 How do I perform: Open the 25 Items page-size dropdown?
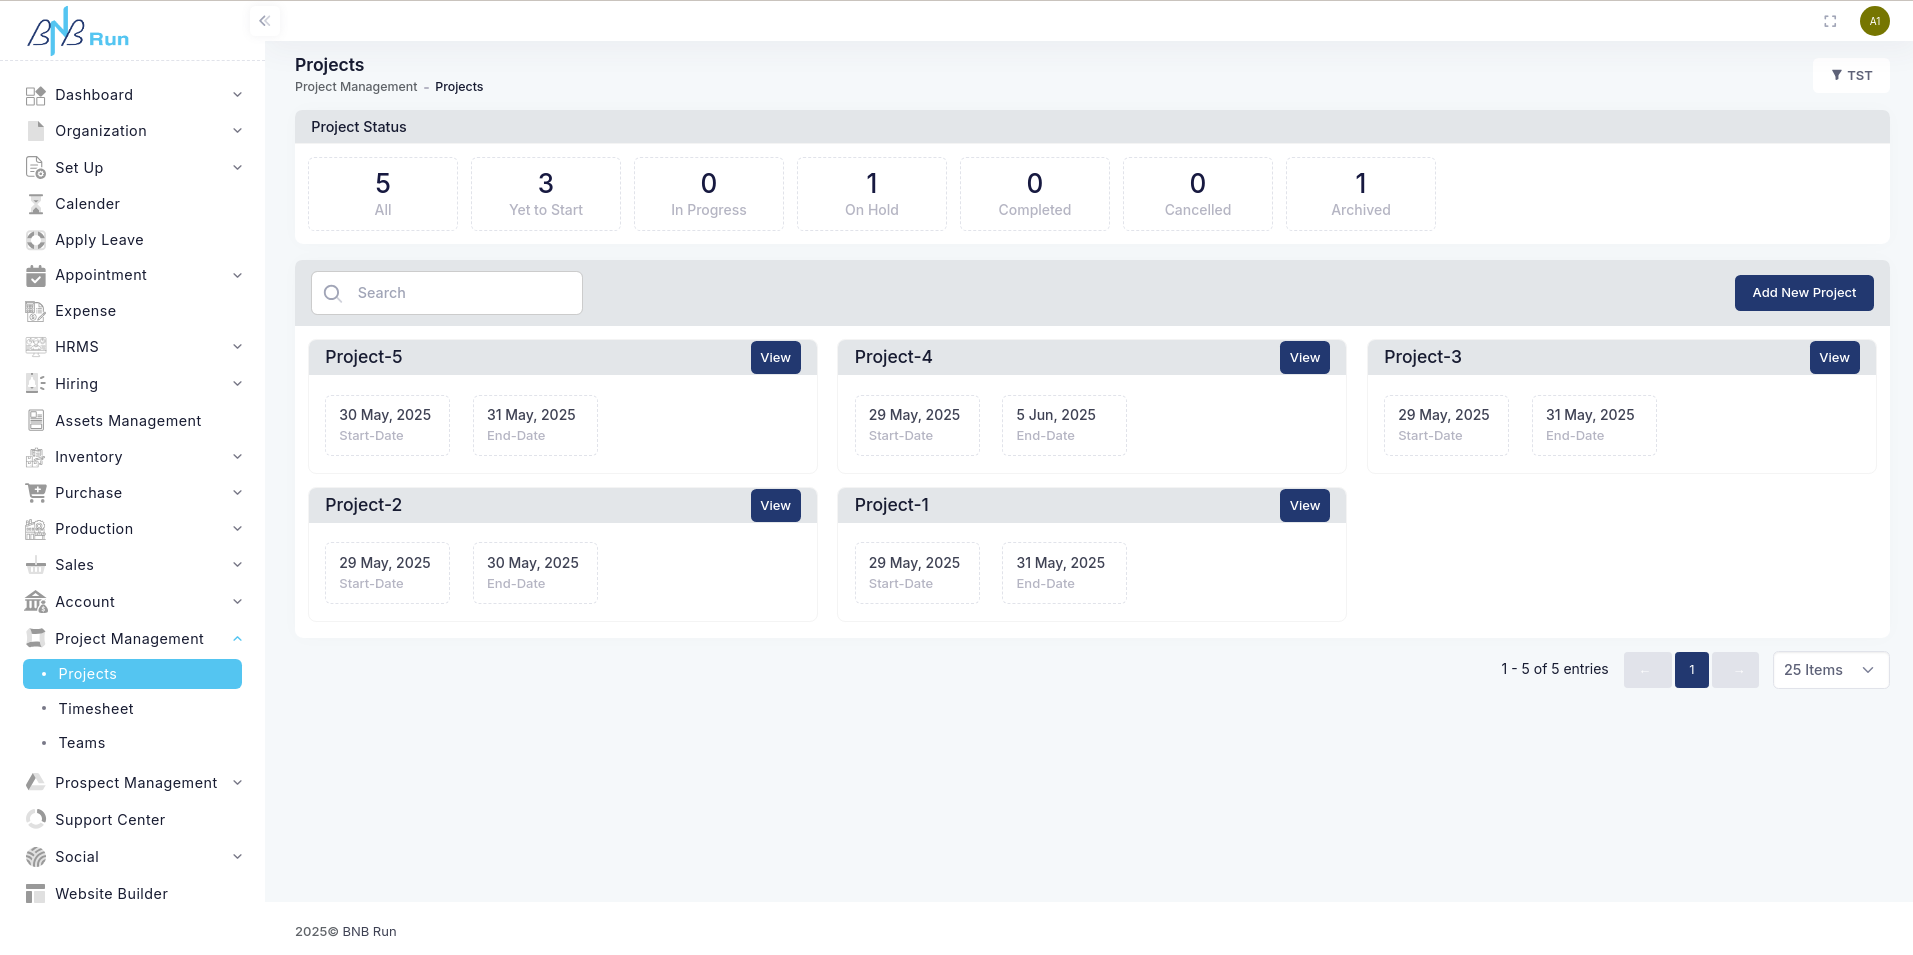tap(1830, 670)
